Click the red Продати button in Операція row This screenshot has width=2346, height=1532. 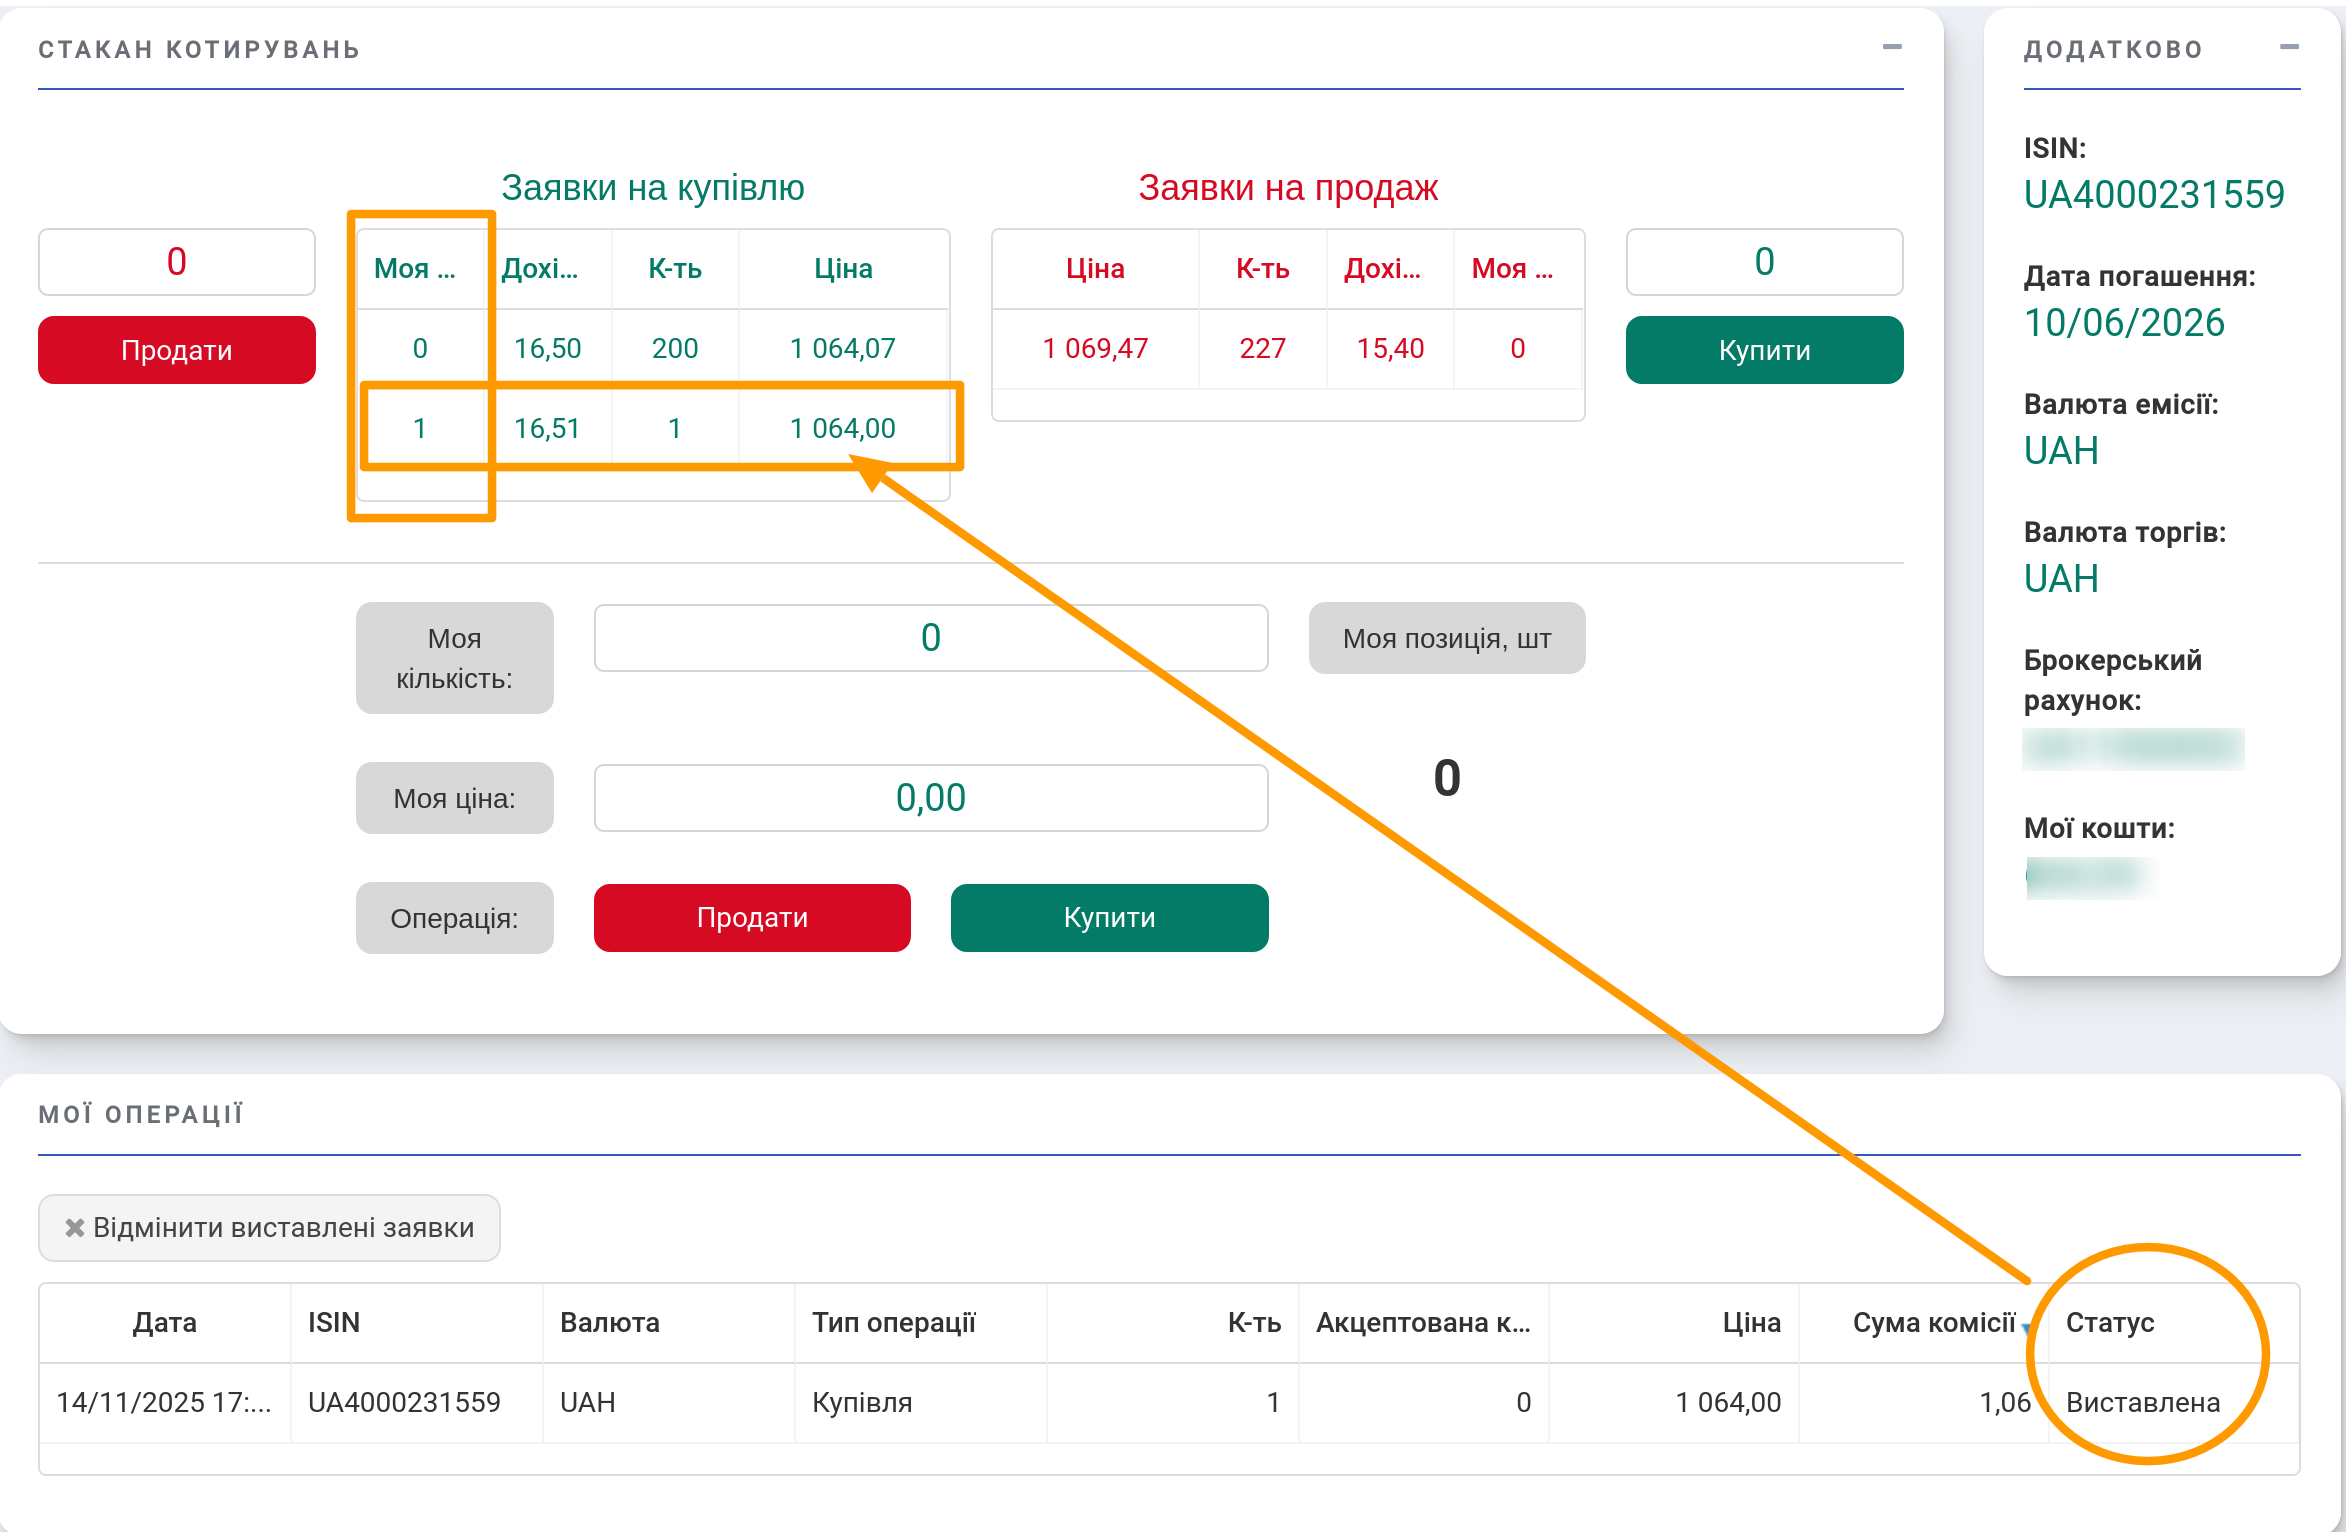(752, 917)
